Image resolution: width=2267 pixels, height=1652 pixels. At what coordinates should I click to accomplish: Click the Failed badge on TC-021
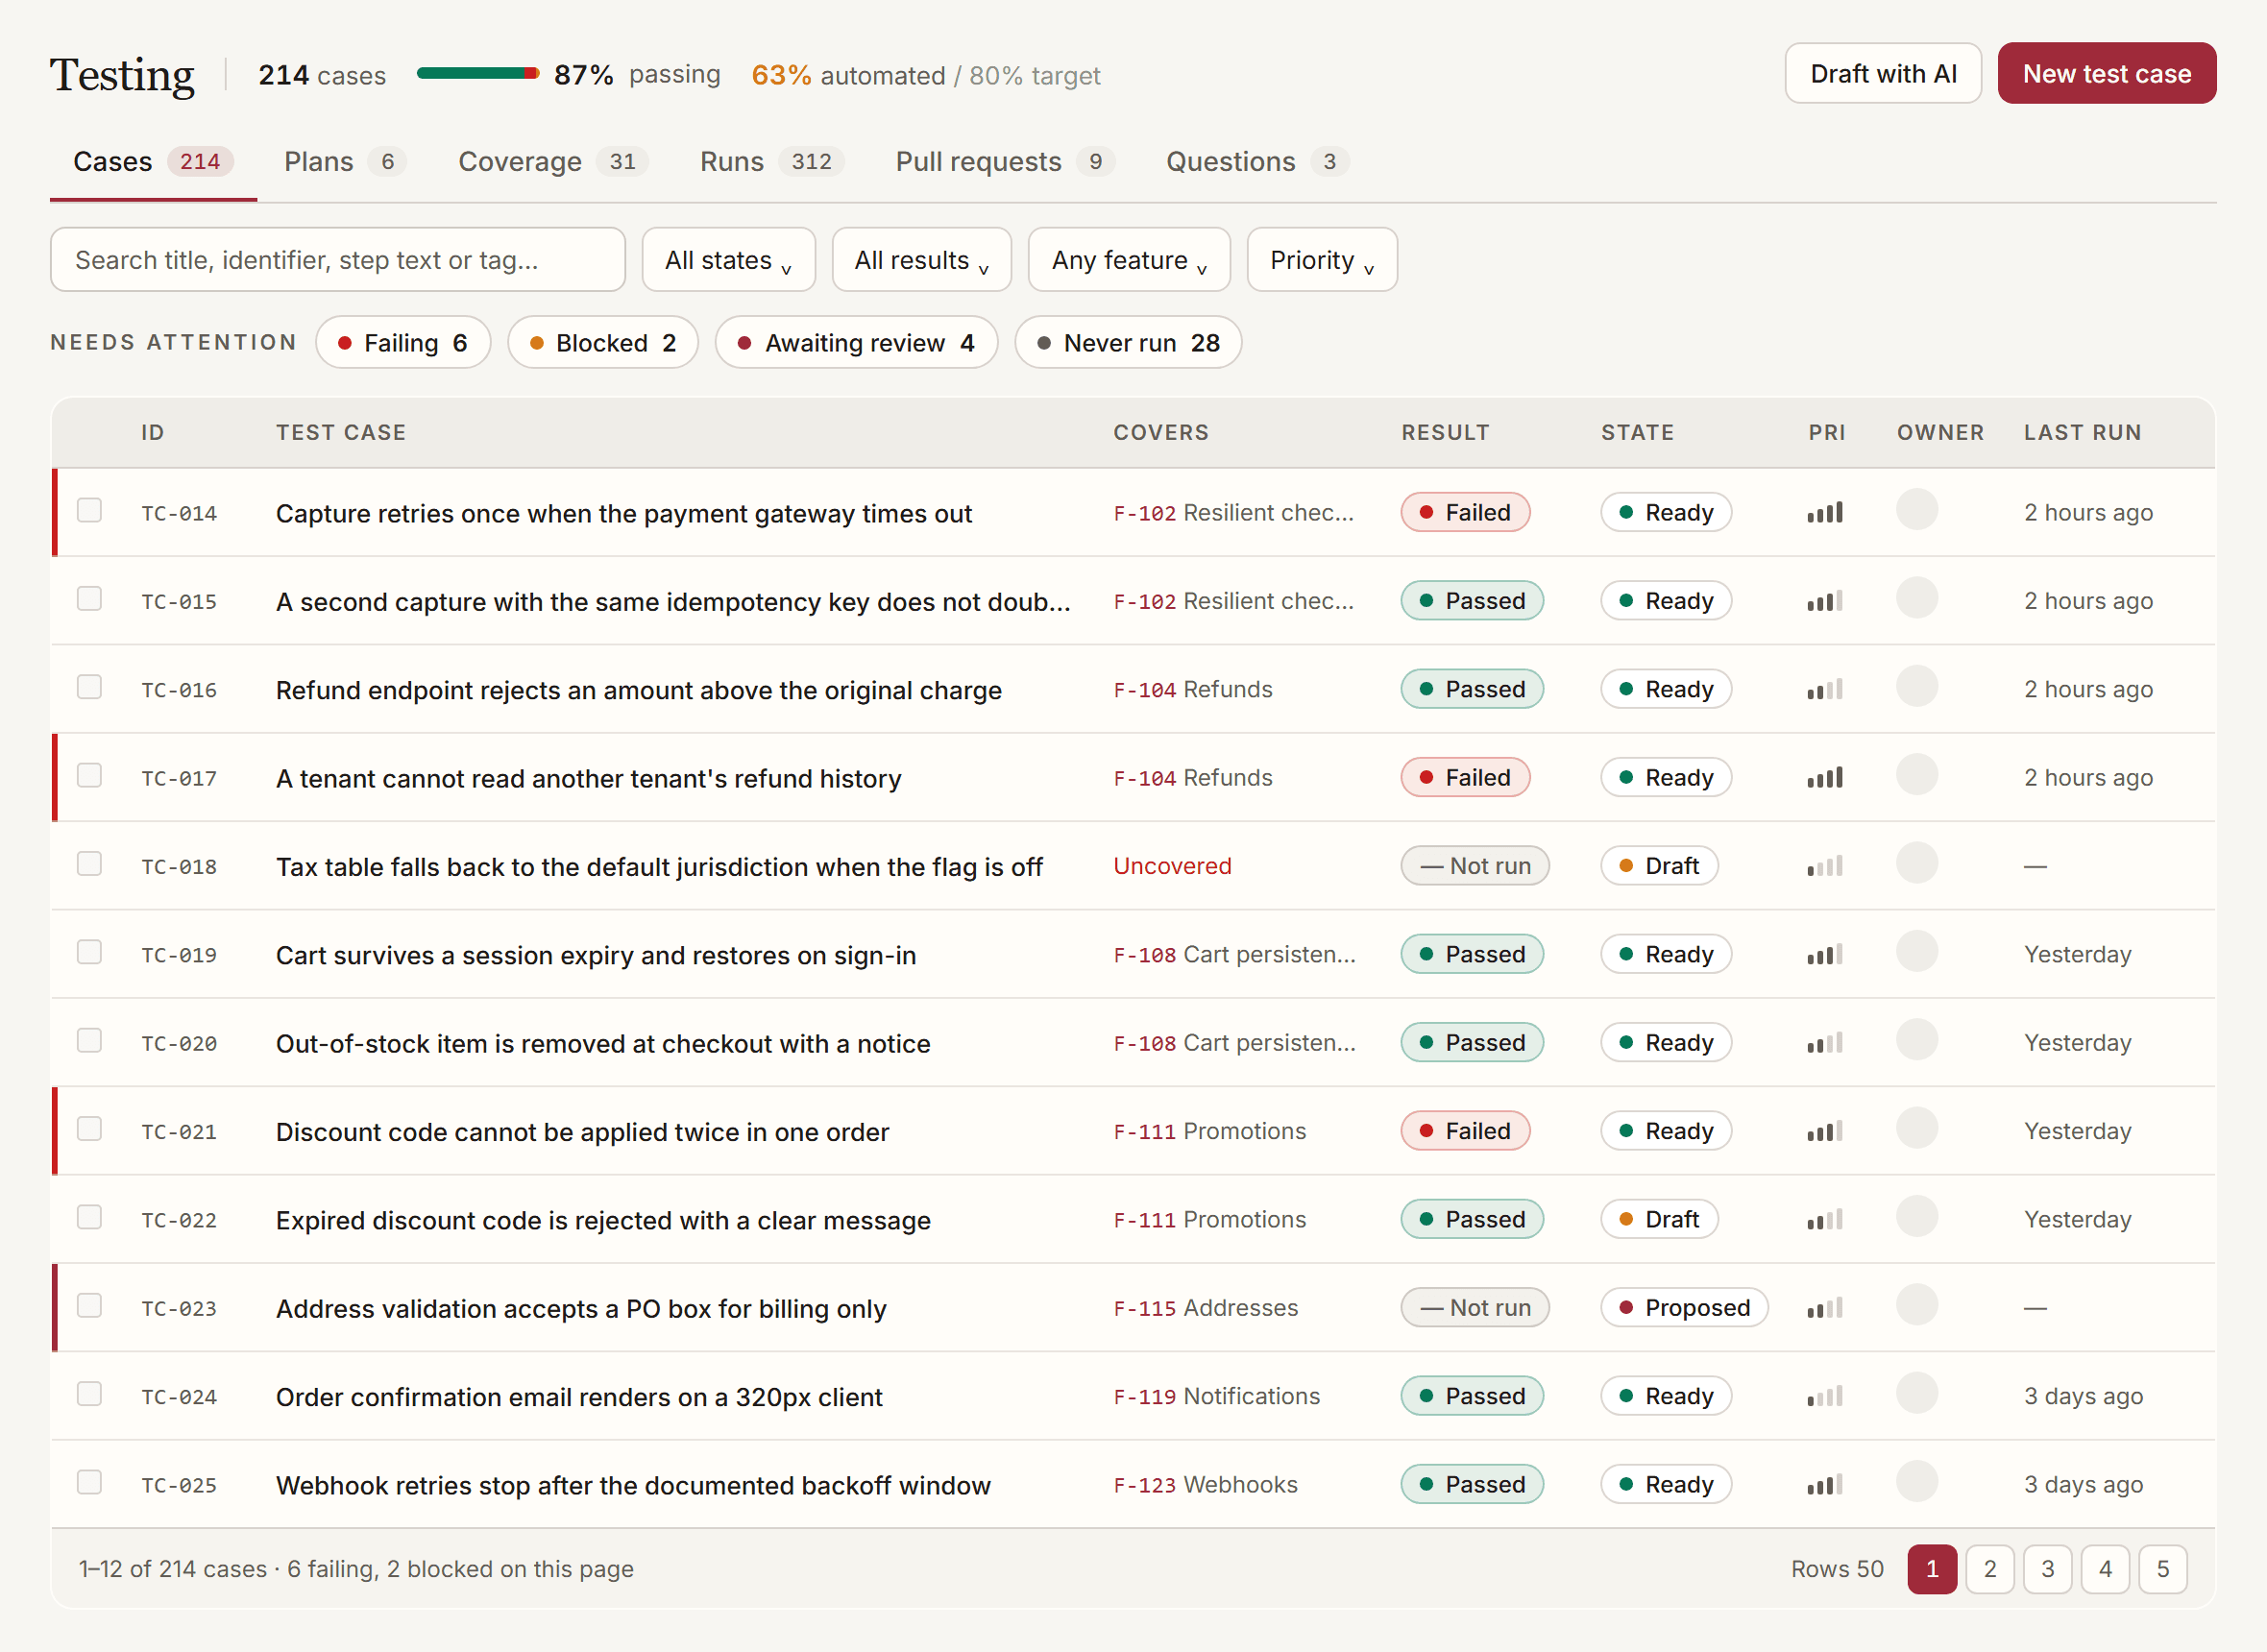(x=1465, y=1132)
